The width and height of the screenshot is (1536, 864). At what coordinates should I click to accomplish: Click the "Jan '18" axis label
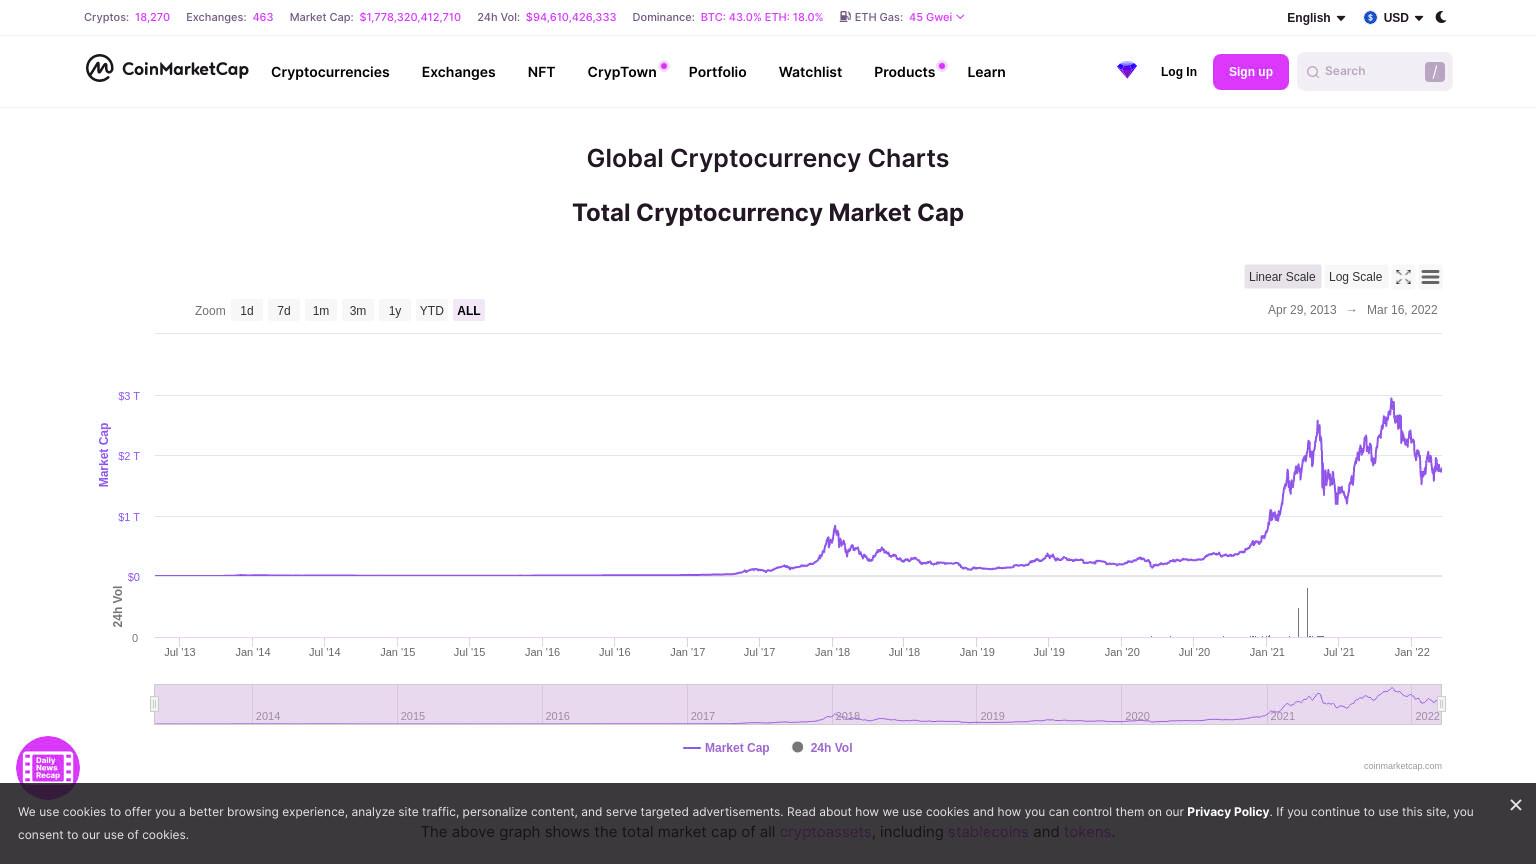(x=832, y=652)
